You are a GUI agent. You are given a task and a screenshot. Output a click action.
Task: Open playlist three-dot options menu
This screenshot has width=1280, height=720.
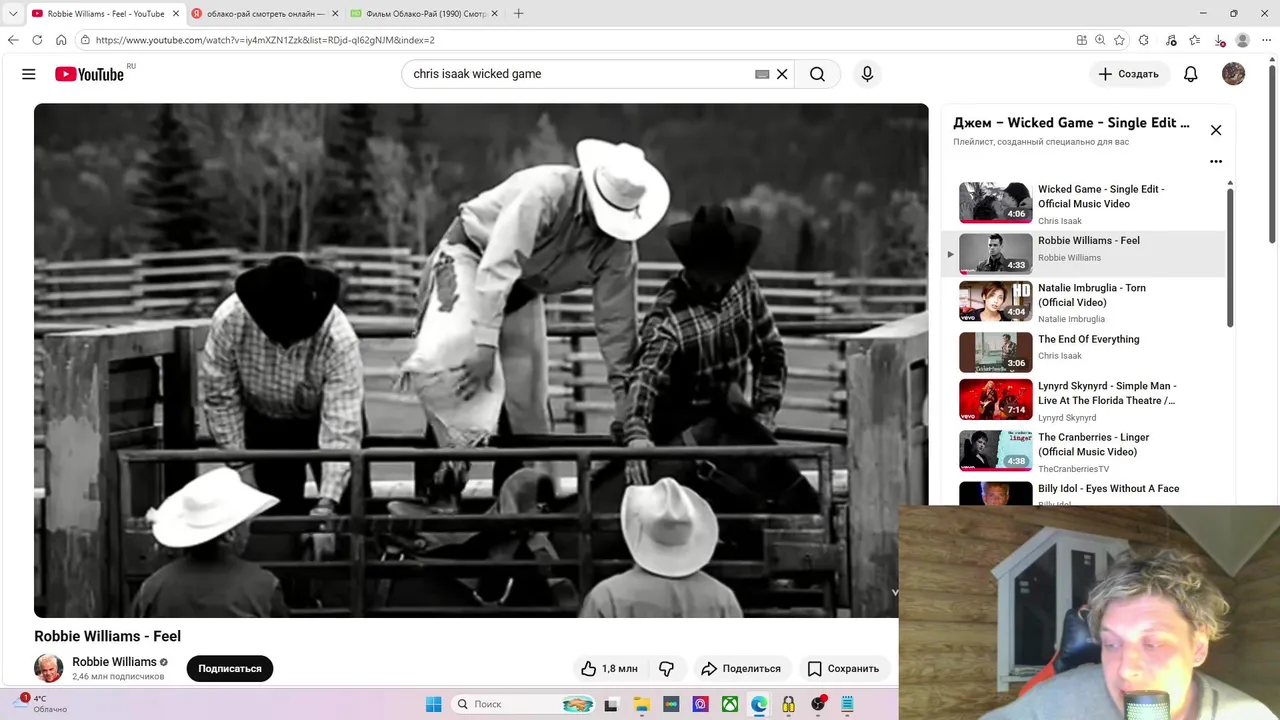pyautogui.click(x=1216, y=161)
